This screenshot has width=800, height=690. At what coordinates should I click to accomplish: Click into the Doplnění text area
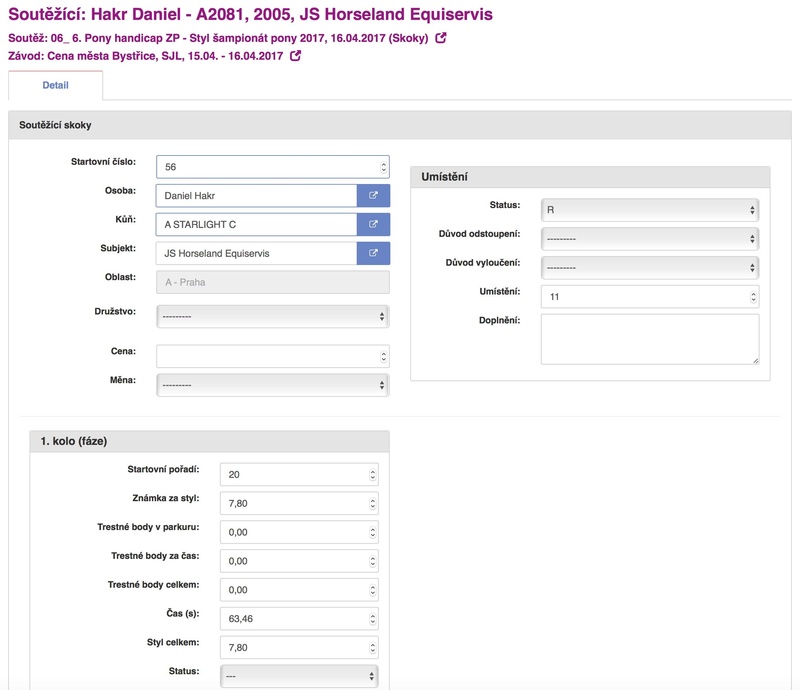pyautogui.click(x=649, y=339)
